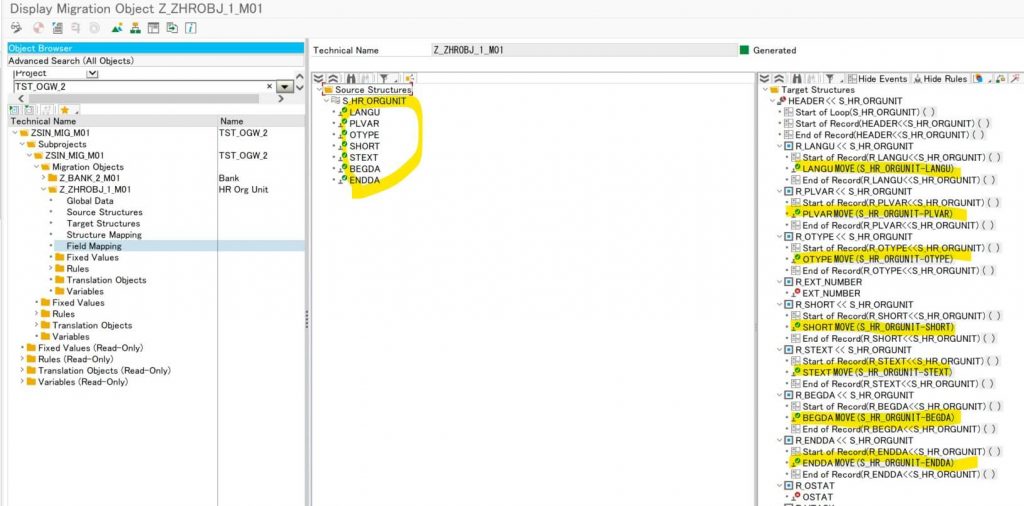The height and width of the screenshot is (506, 1024).
Task: Expand all nodes in Source Structures pane
Action: pos(319,78)
